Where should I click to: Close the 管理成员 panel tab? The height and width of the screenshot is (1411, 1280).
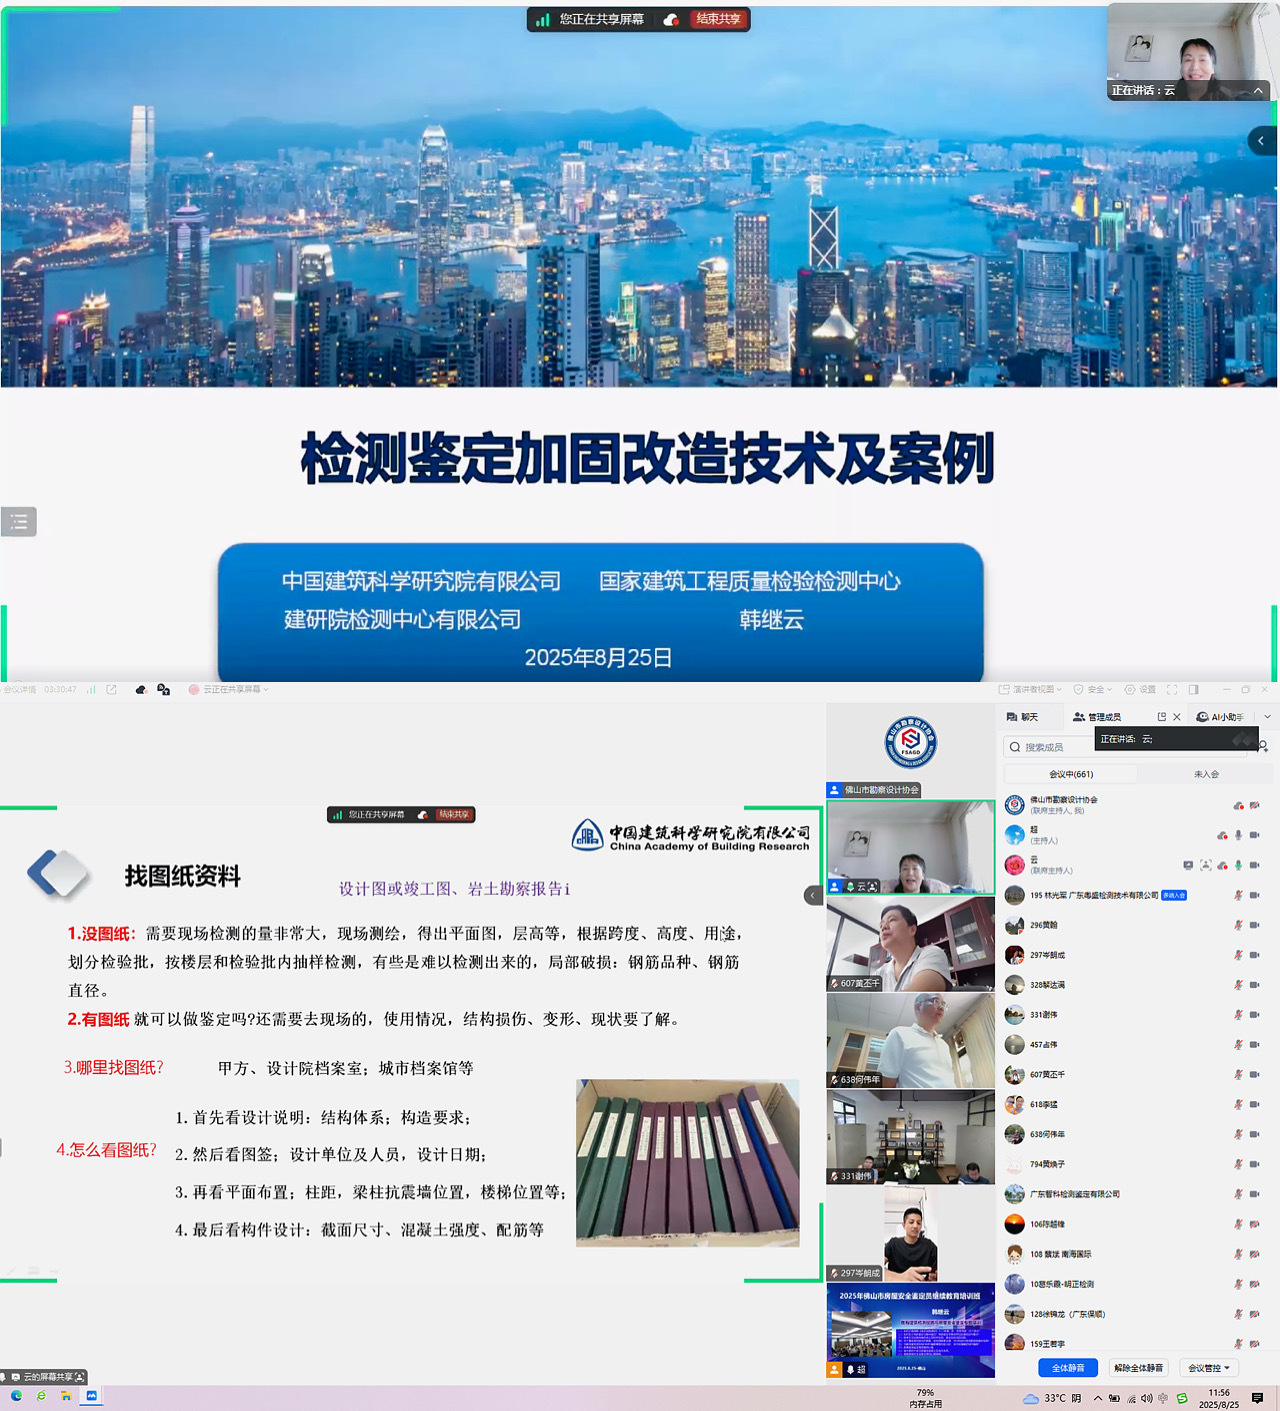(1177, 717)
